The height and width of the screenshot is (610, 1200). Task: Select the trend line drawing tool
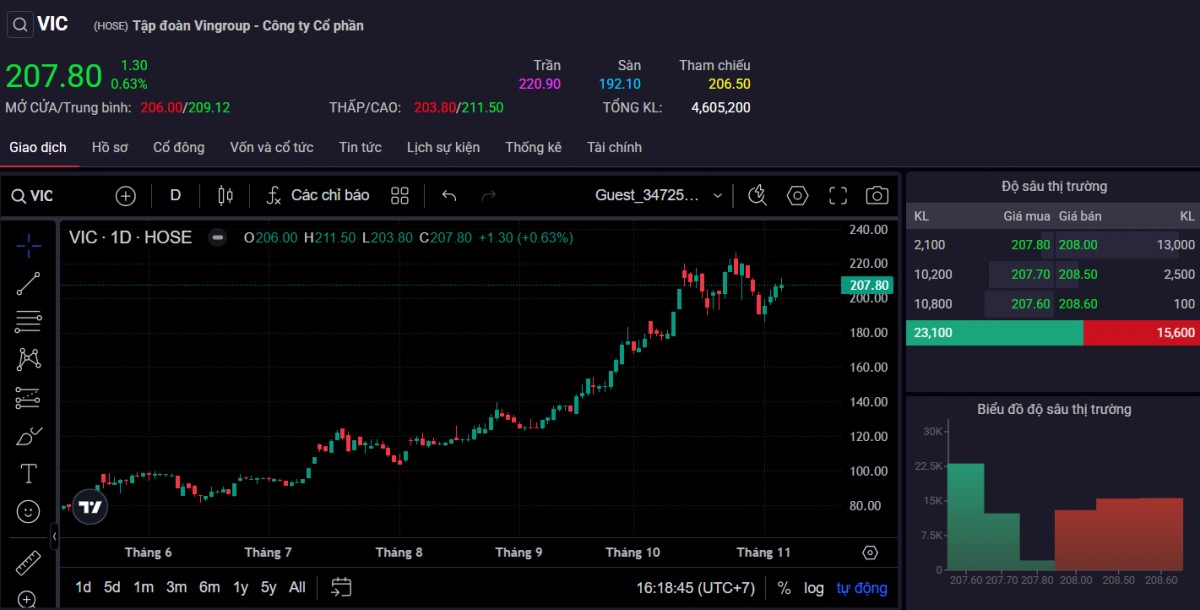point(29,283)
